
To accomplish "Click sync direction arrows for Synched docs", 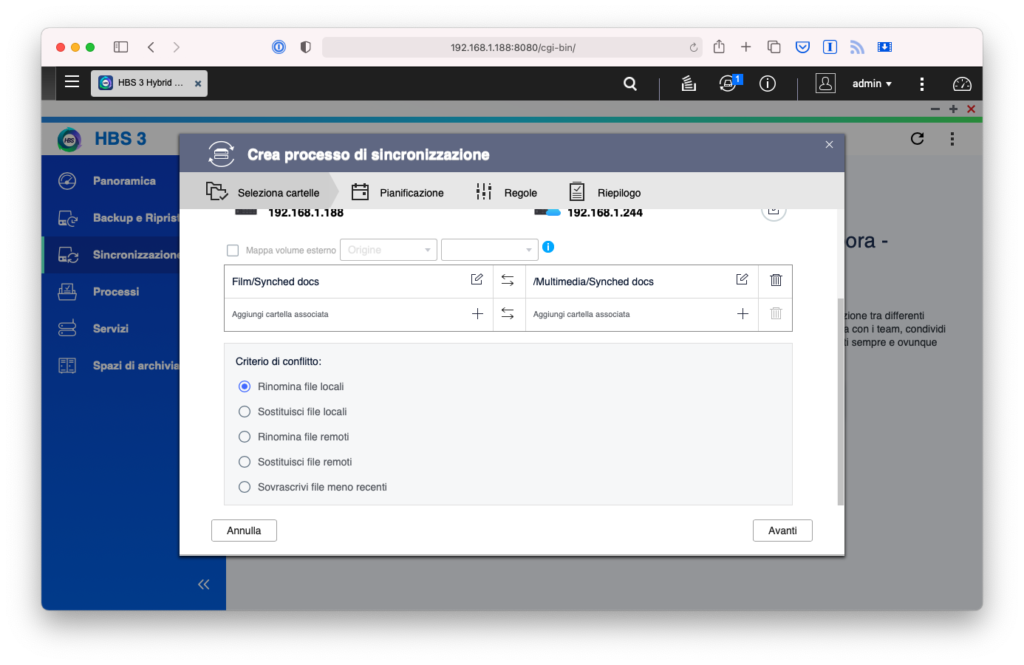I will [x=508, y=281].
